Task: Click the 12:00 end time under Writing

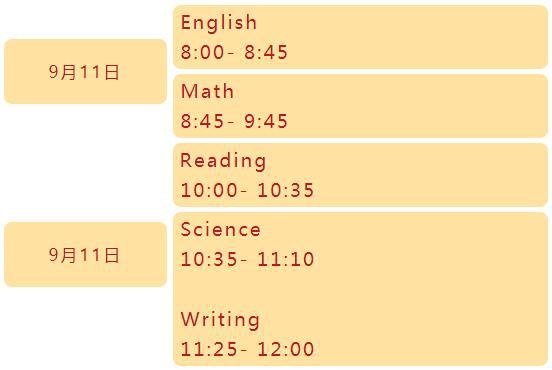Action: pos(286,349)
